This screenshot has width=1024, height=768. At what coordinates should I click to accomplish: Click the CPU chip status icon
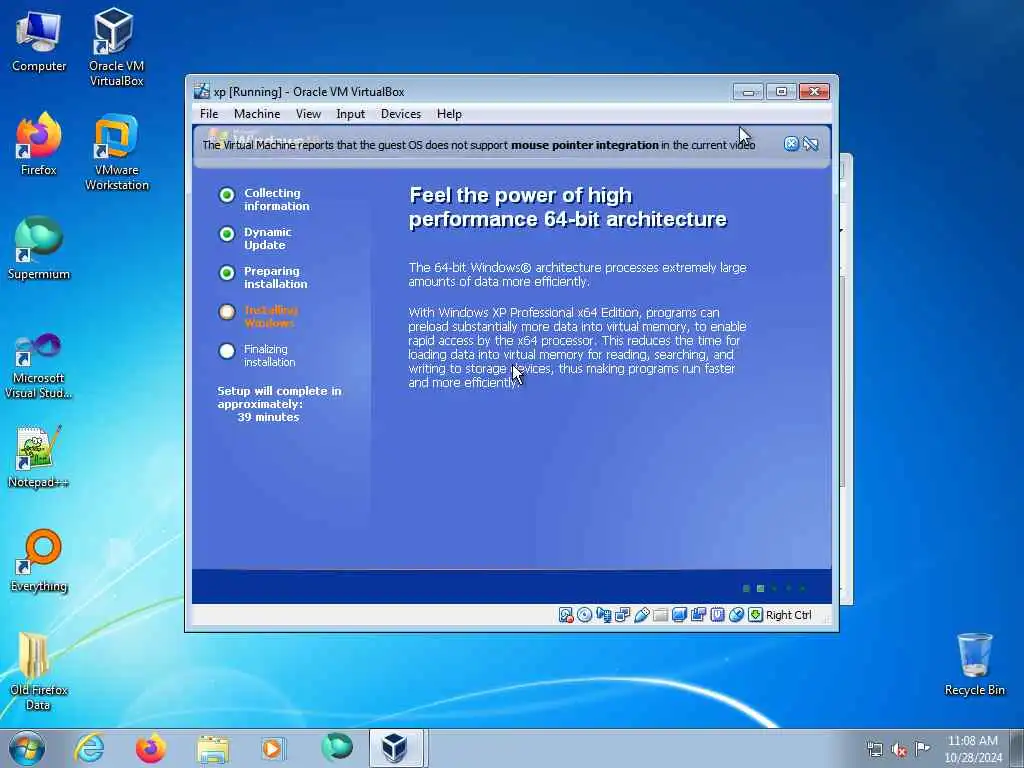(x=717, y=615)
